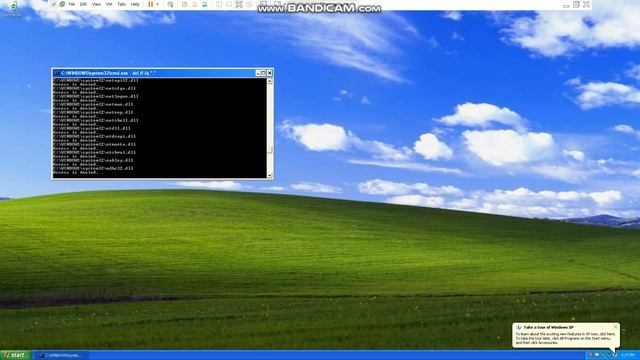Click the Recycle Bin desktop icon
Screen dimensions: 640x360
12,8
